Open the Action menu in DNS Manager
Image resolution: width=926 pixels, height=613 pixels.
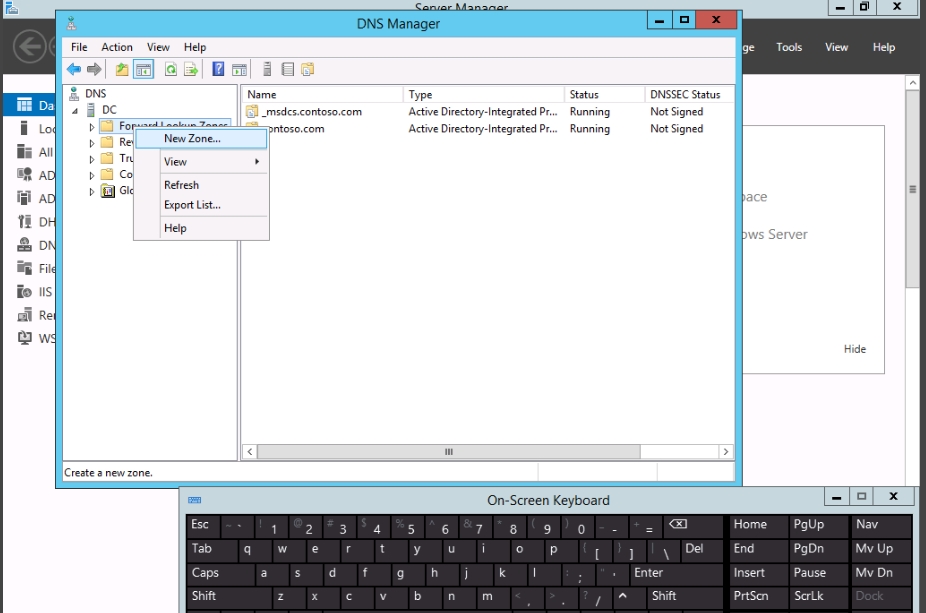point(117,47)
